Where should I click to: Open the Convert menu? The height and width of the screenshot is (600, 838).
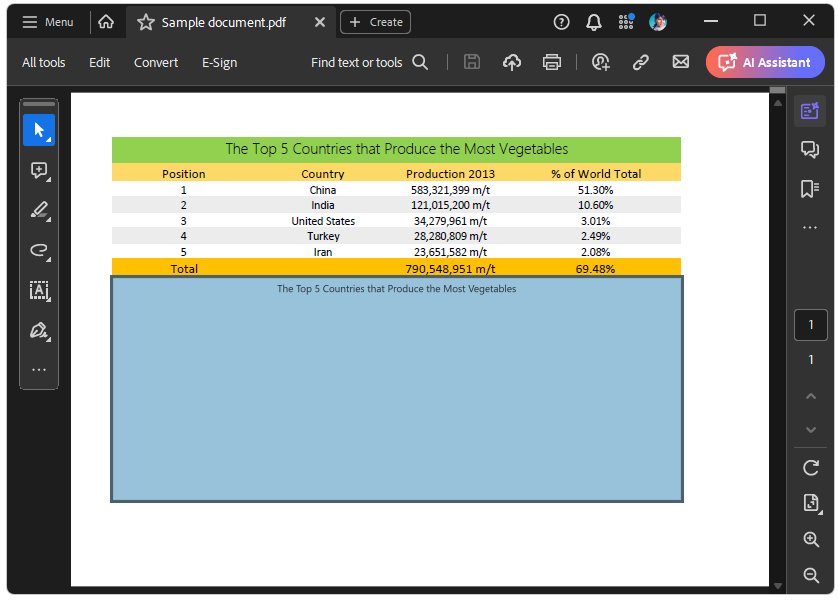tap(155, 62)
